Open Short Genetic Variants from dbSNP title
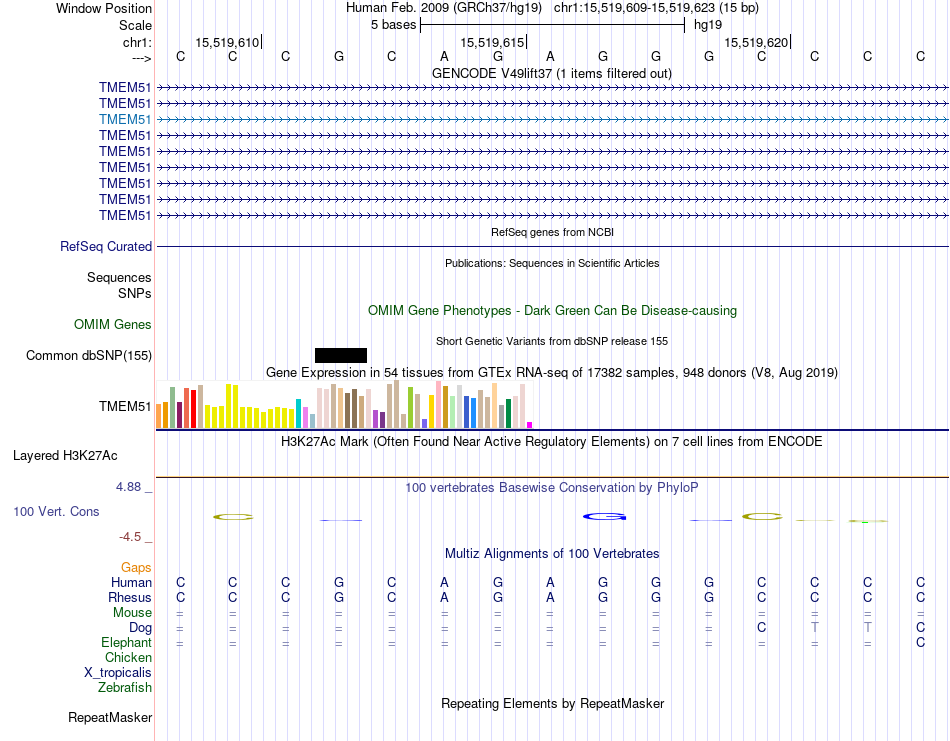The width and height of the screenshot is (950, 741). tap(552, 341)
